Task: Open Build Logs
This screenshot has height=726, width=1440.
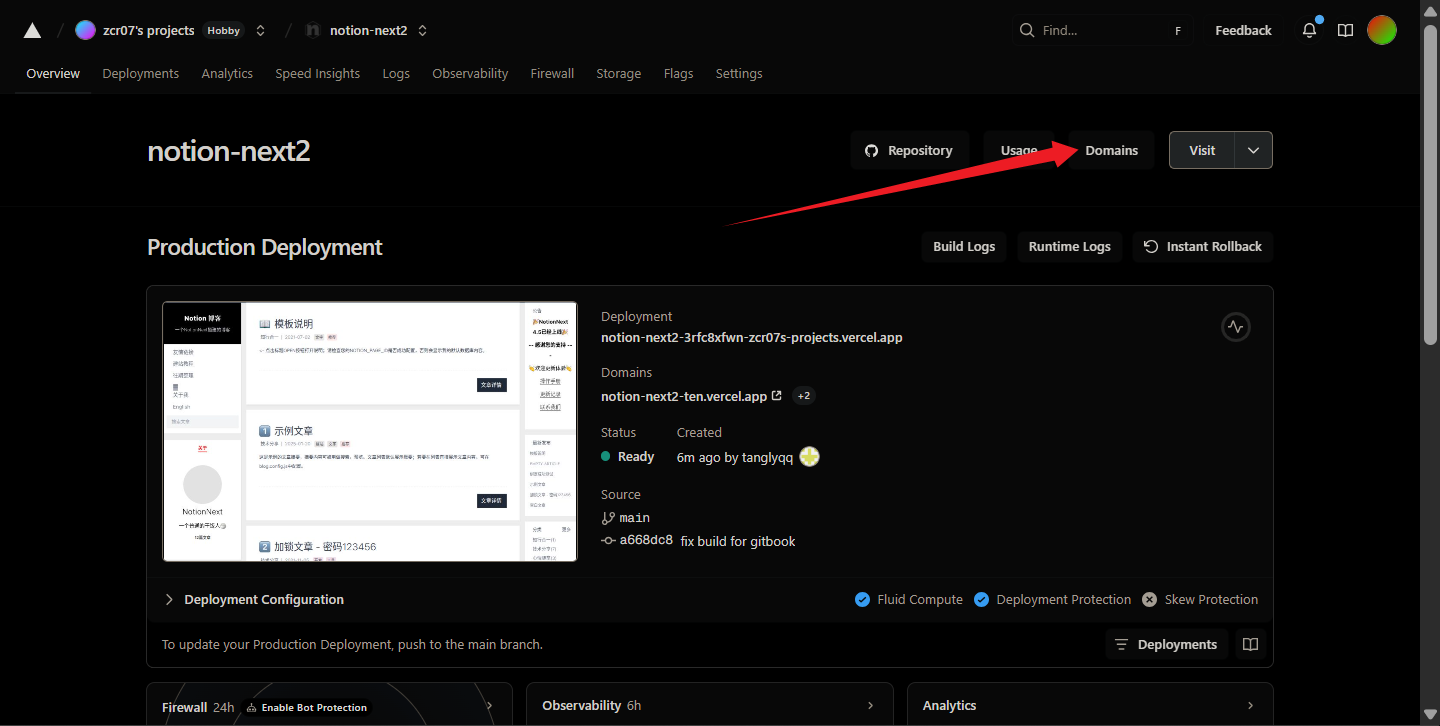Action: click(x=964, y=246)
